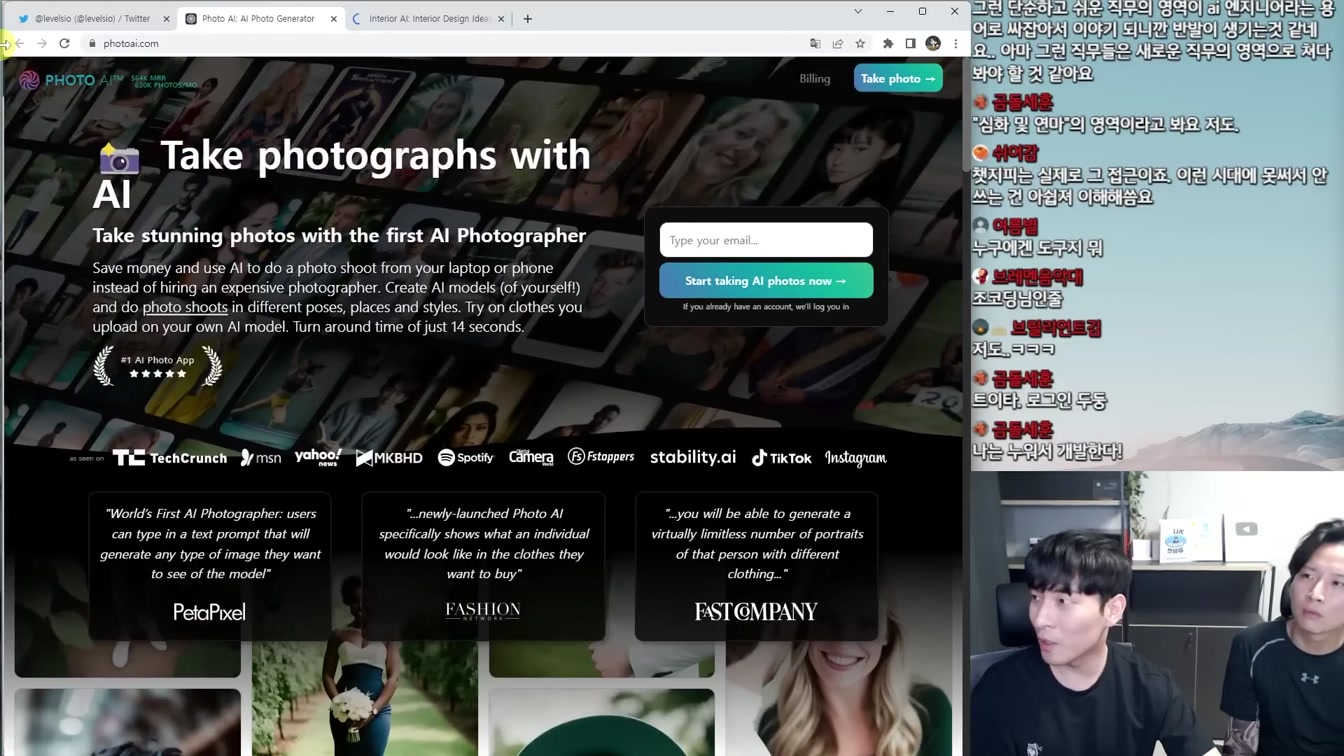Reload the photoai.com page
Screen dimensions: 1344x756
coord(64,44)
